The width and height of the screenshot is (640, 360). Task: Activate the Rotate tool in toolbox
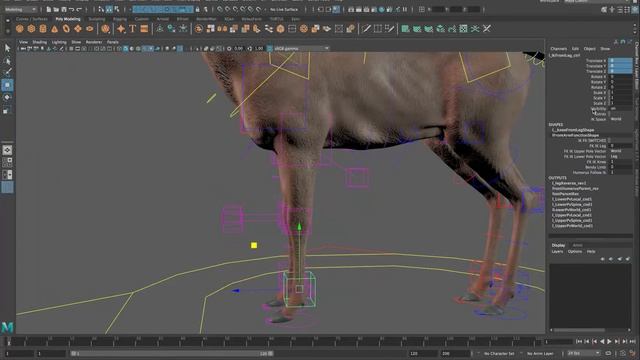pyautogui.click(x=7, y=98)
